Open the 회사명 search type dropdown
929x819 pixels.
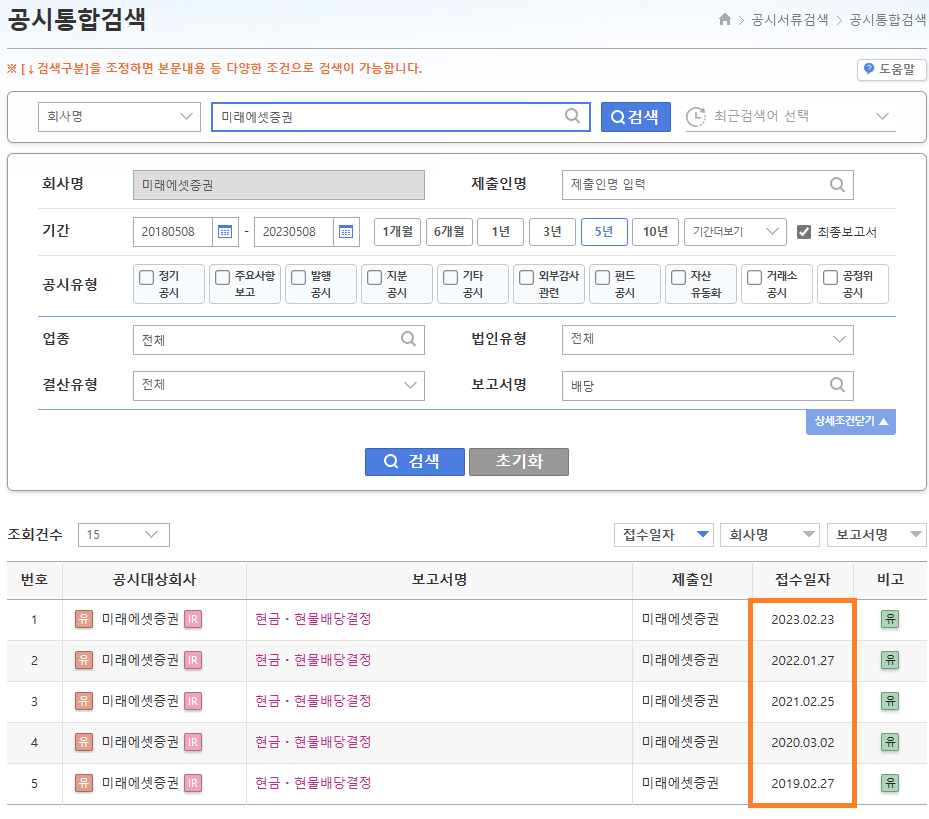[x=119, y=117]
